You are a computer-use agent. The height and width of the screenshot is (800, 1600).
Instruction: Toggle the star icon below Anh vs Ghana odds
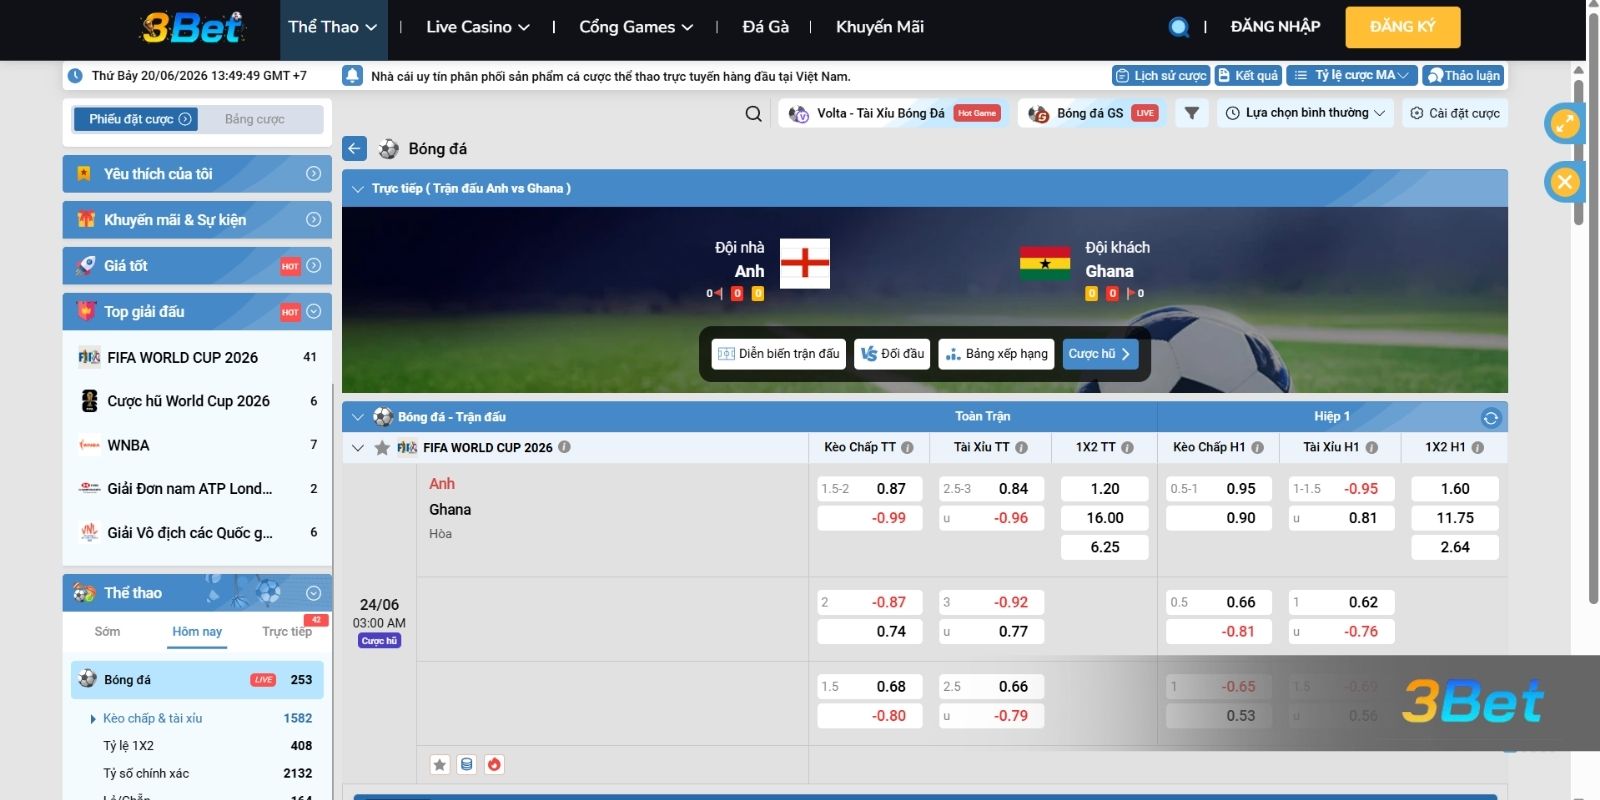[439, 764]
